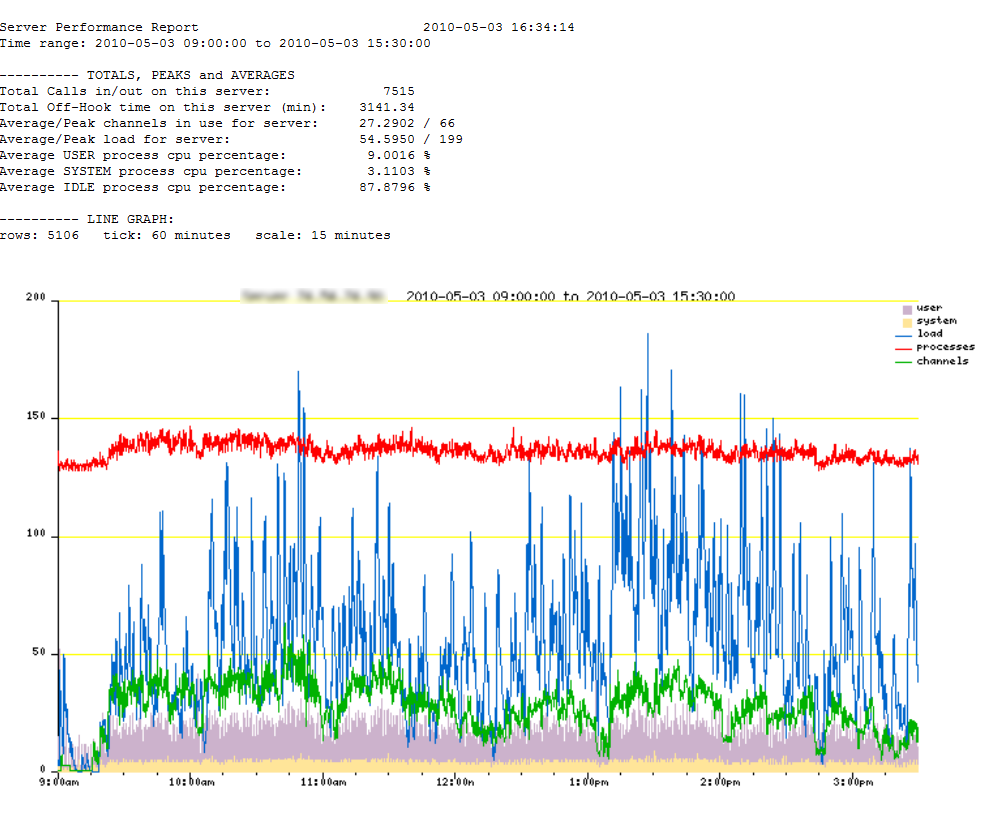Click the green channels legend line

(907, 361)
